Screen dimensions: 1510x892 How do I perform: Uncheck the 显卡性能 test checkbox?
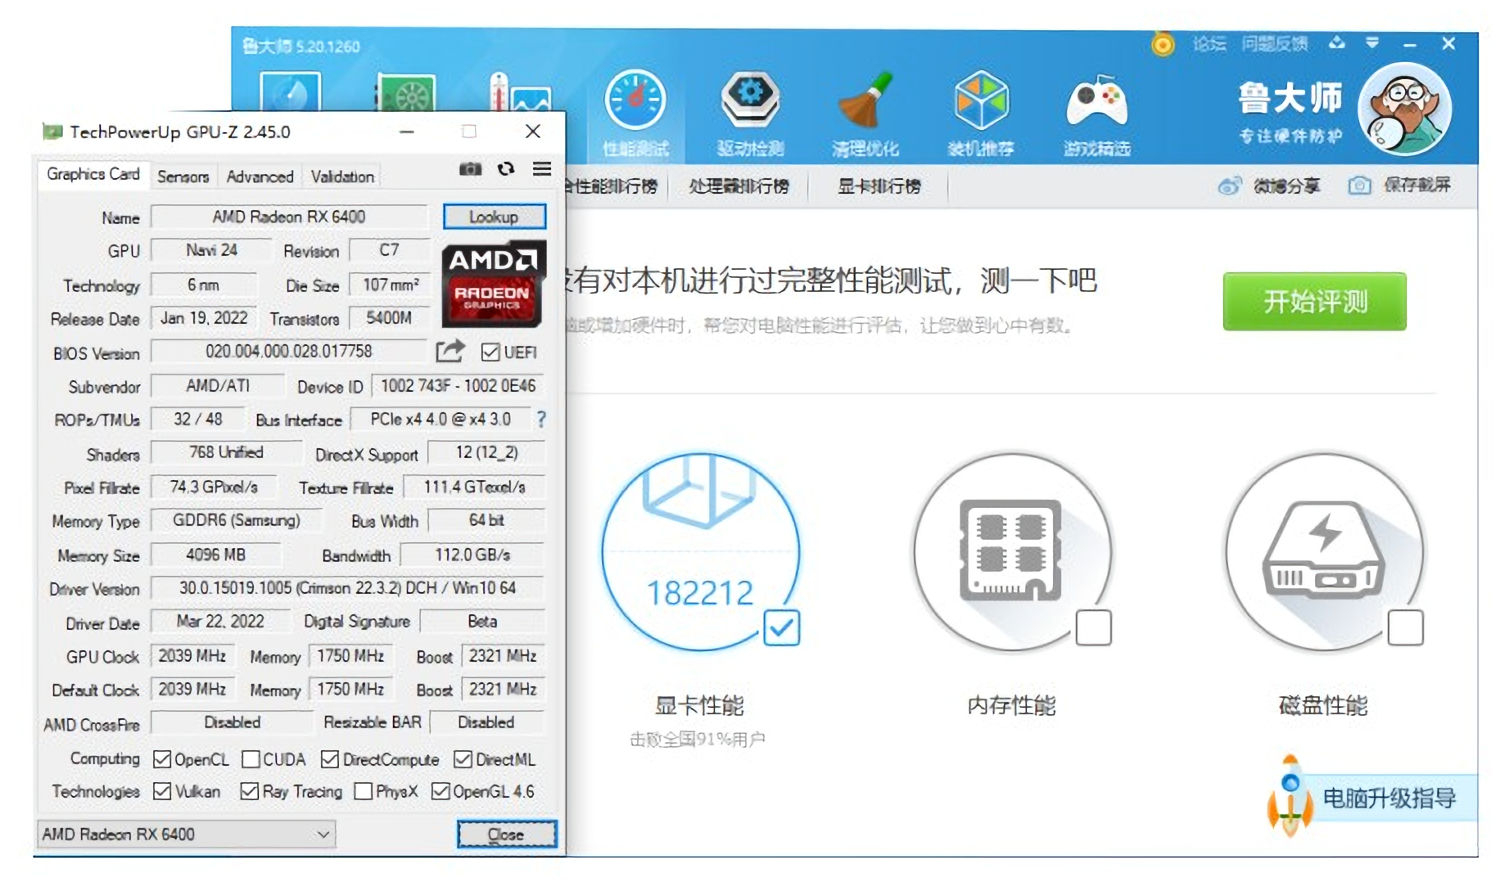pyautogui.click(x=781, y=628)
